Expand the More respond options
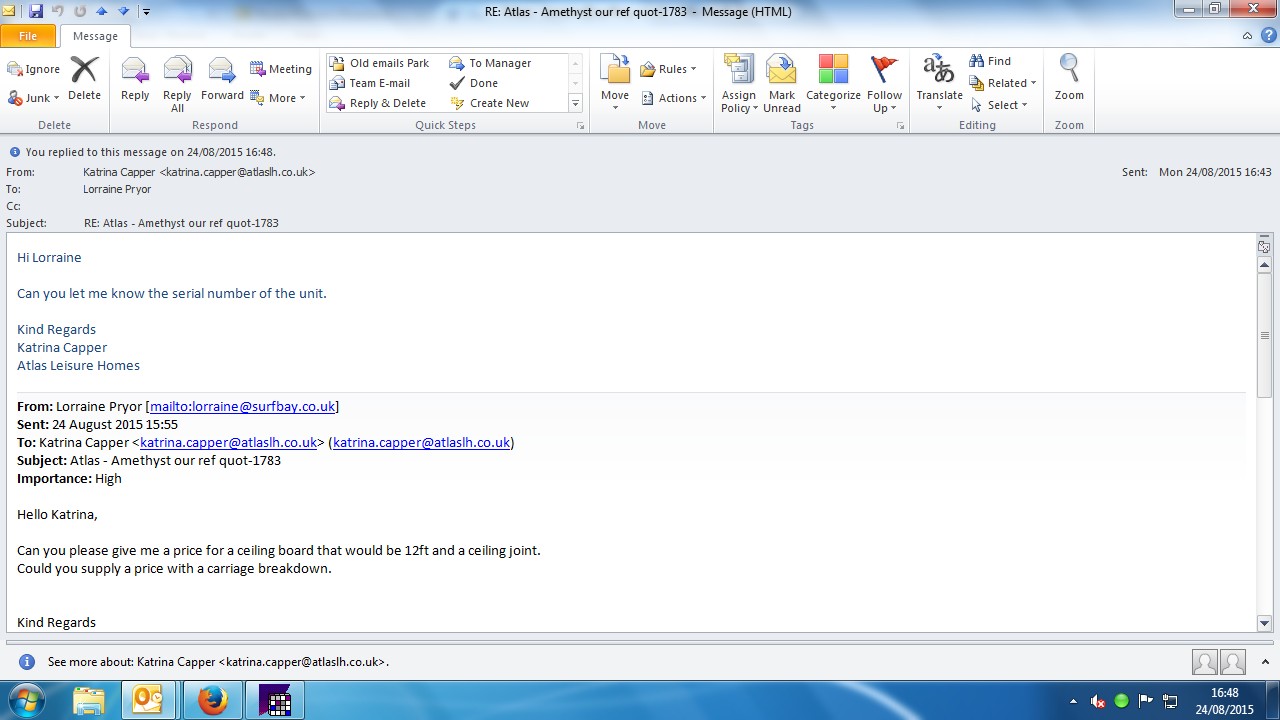Viewport: 1280px width, 720px height. (278, 98)
